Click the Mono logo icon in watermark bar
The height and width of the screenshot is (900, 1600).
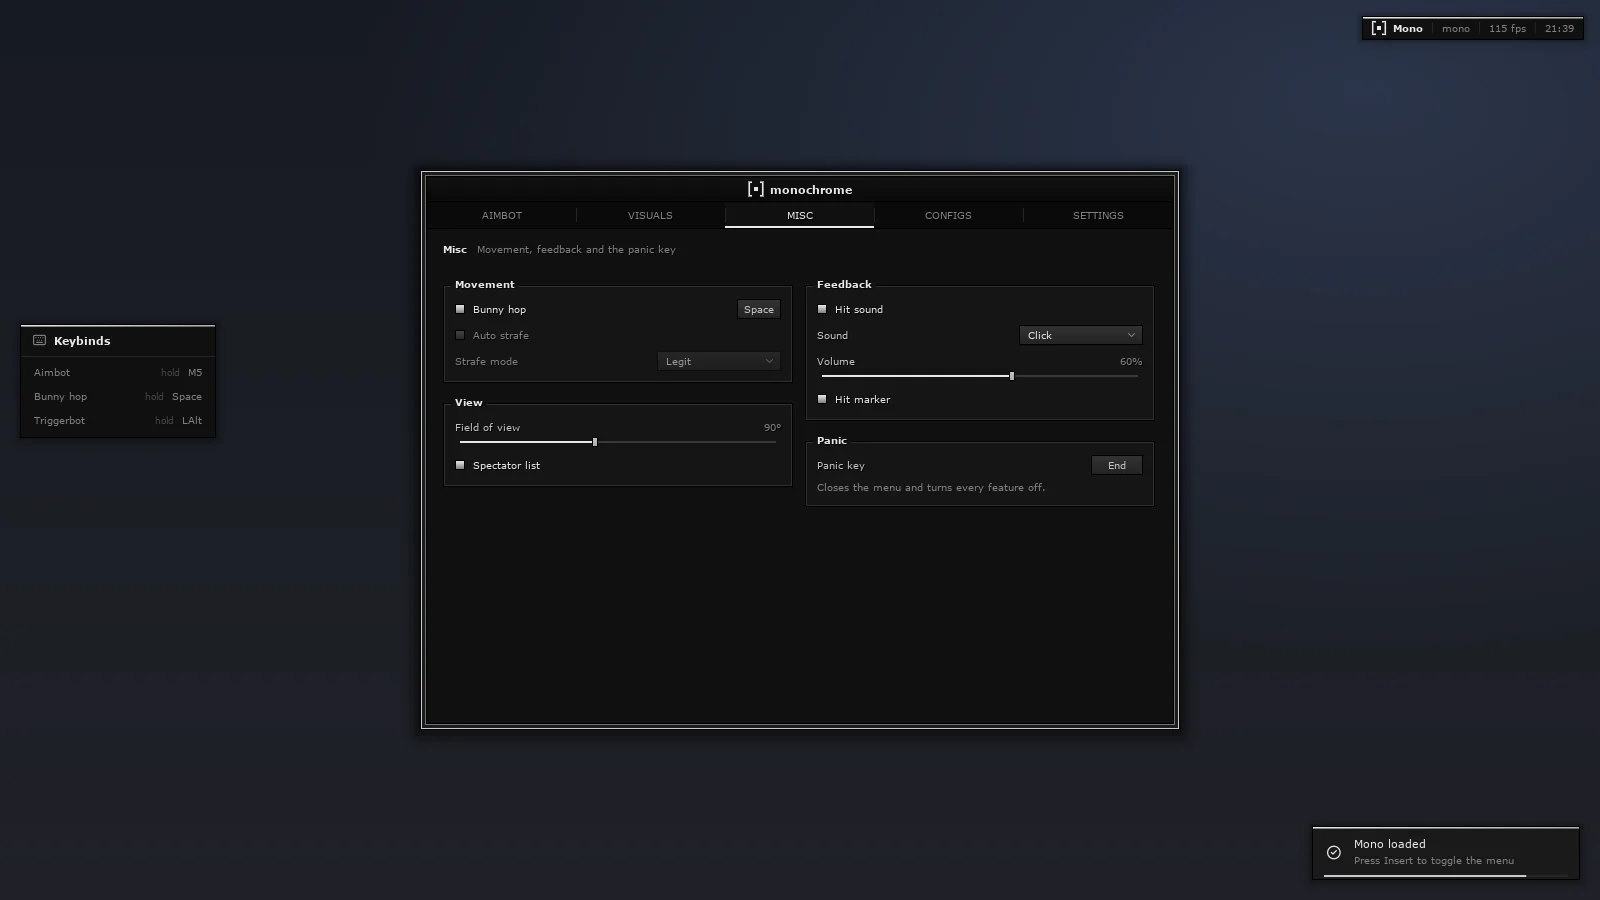pos(1379,28)
